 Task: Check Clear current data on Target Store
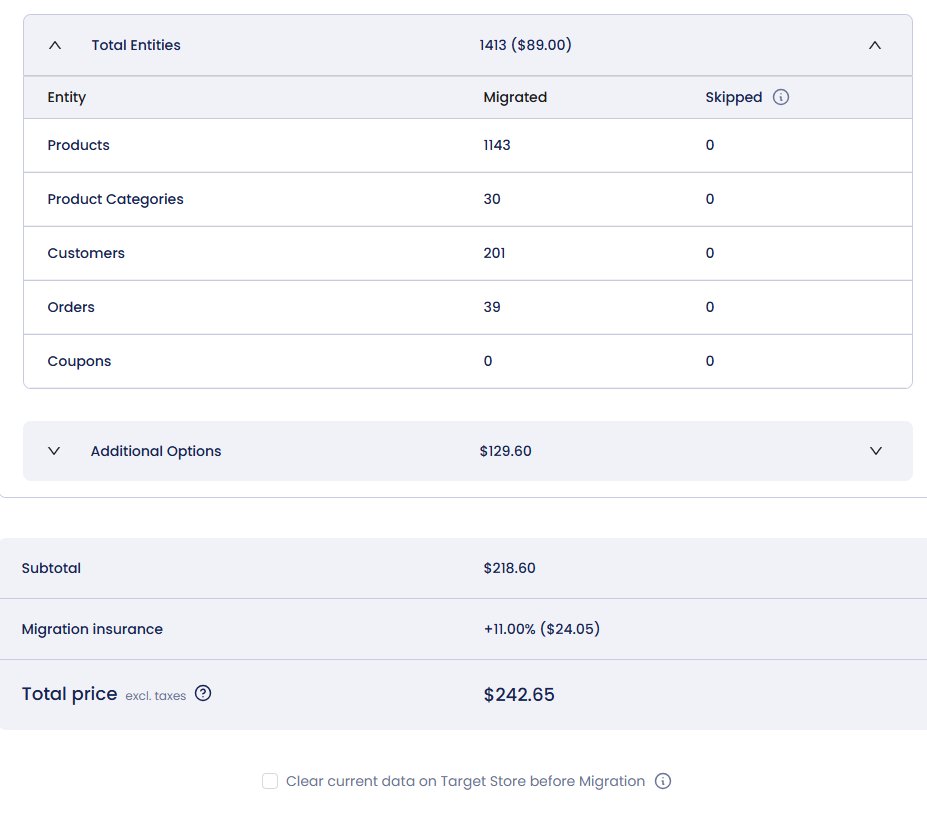[x=270, y=781]
